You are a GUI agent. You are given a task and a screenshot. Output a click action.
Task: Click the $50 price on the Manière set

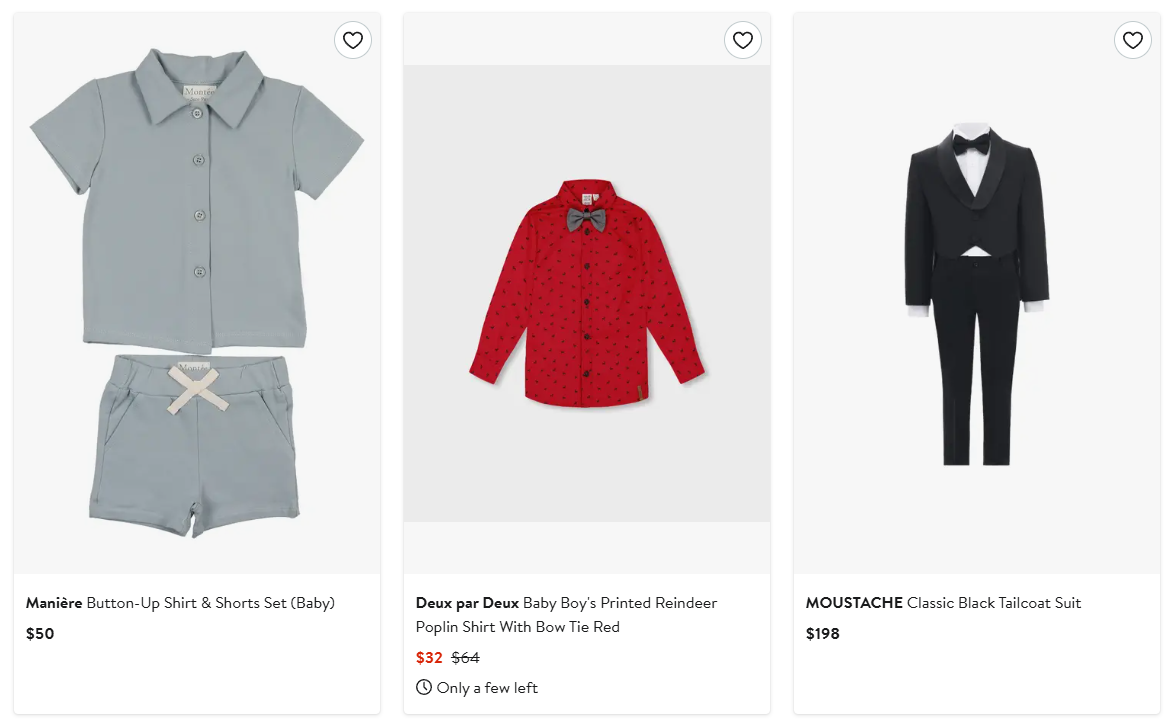[40, 633]
